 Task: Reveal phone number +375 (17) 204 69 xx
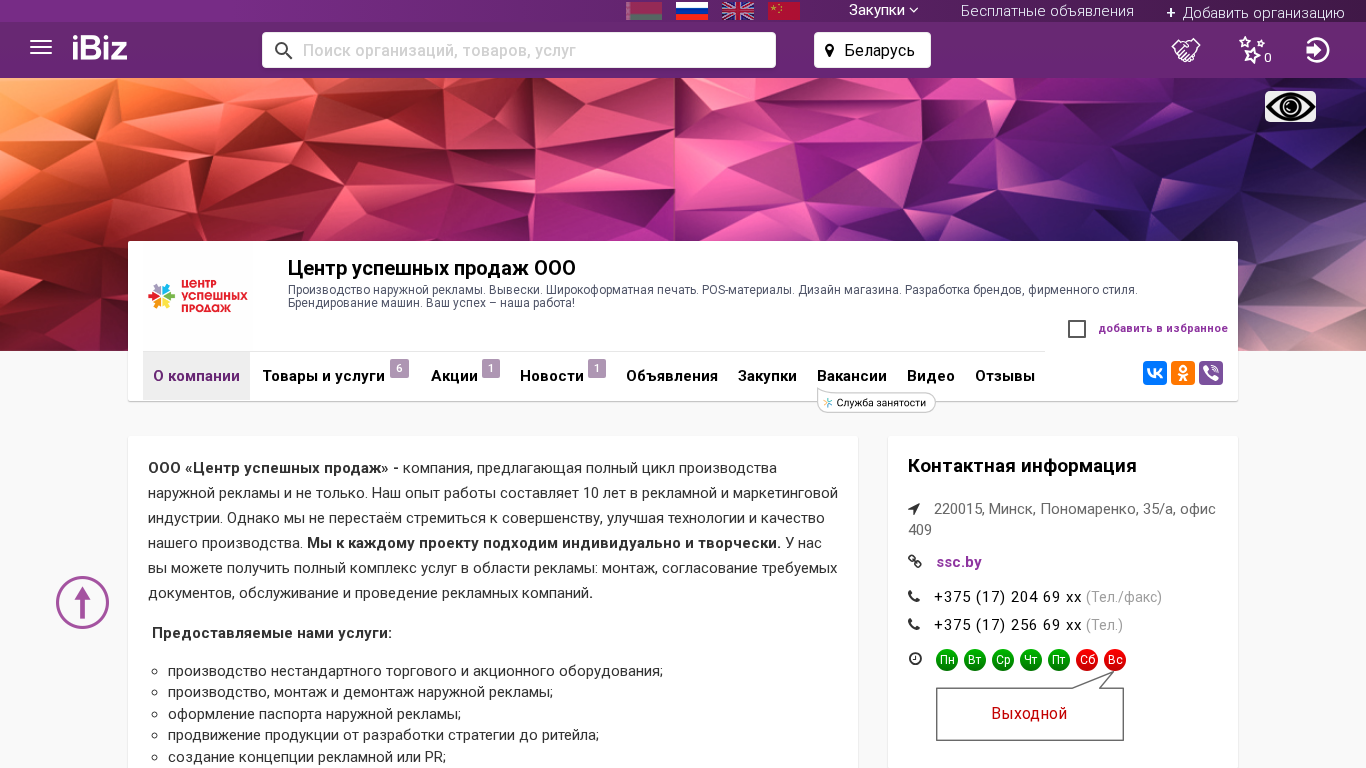[1008, 597]
